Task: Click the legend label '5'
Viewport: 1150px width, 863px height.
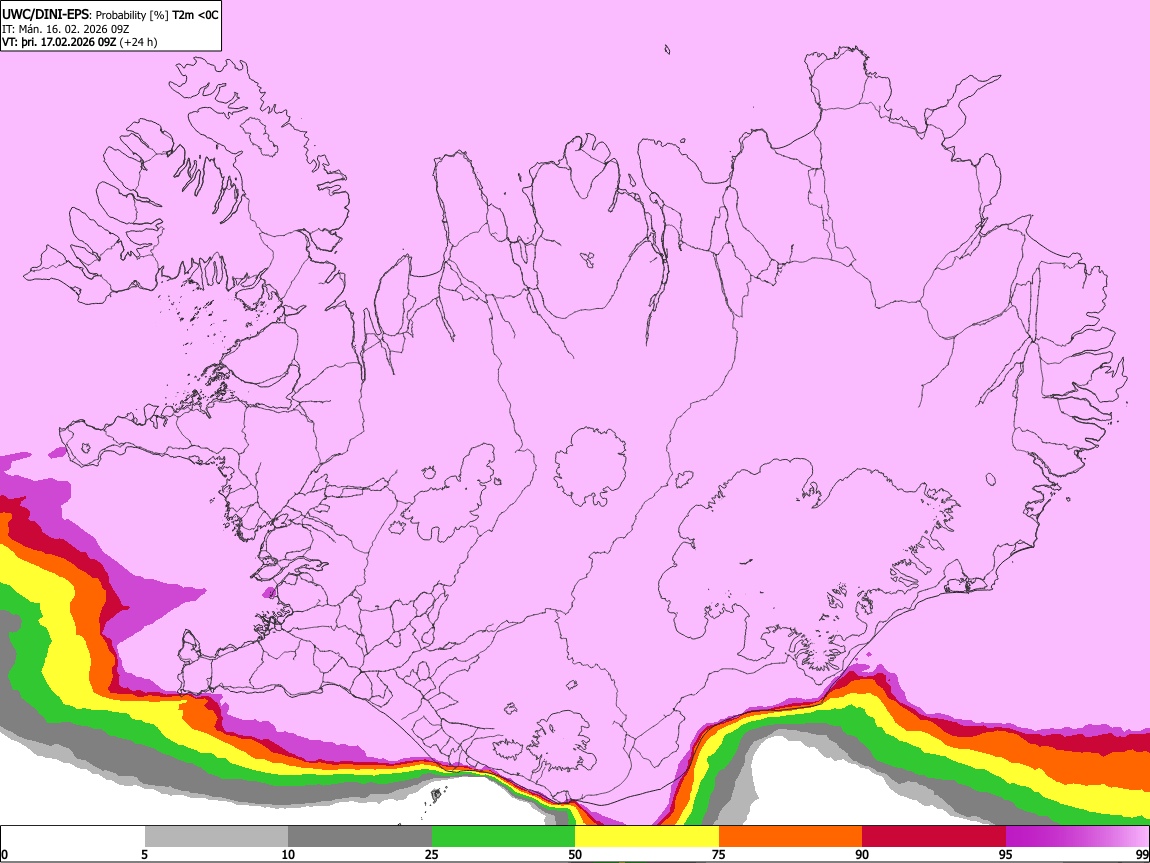Action: click(x=144, y=854)
